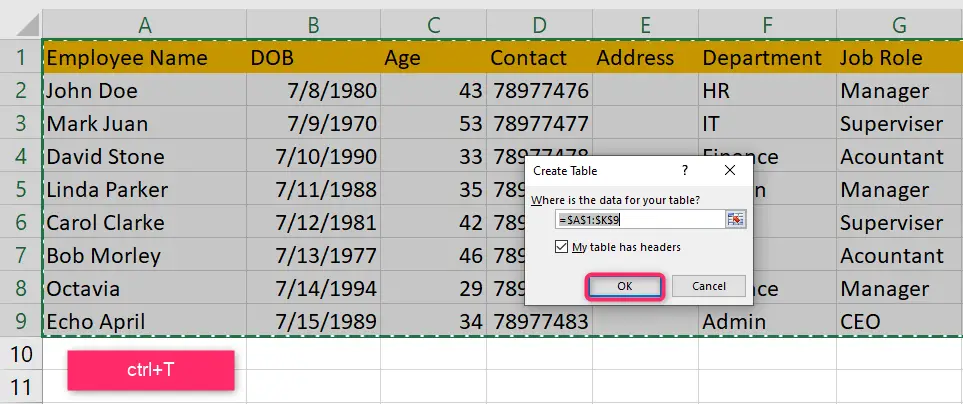
Task: Select column A header
Action: (144, 25)
